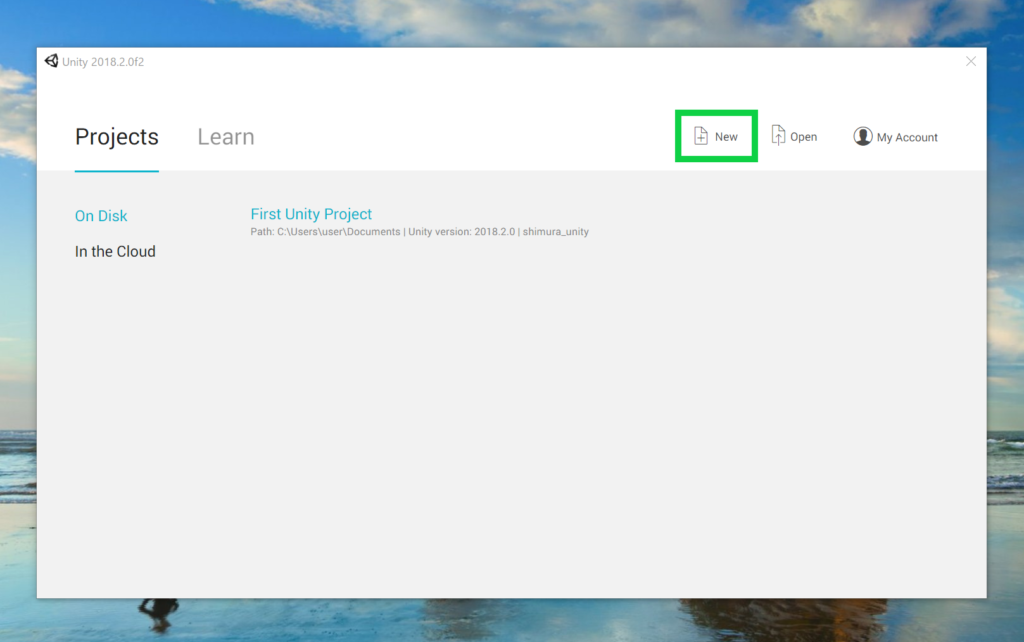
Task: Click the shimura_unity owner name text
Action: (555, 232)
